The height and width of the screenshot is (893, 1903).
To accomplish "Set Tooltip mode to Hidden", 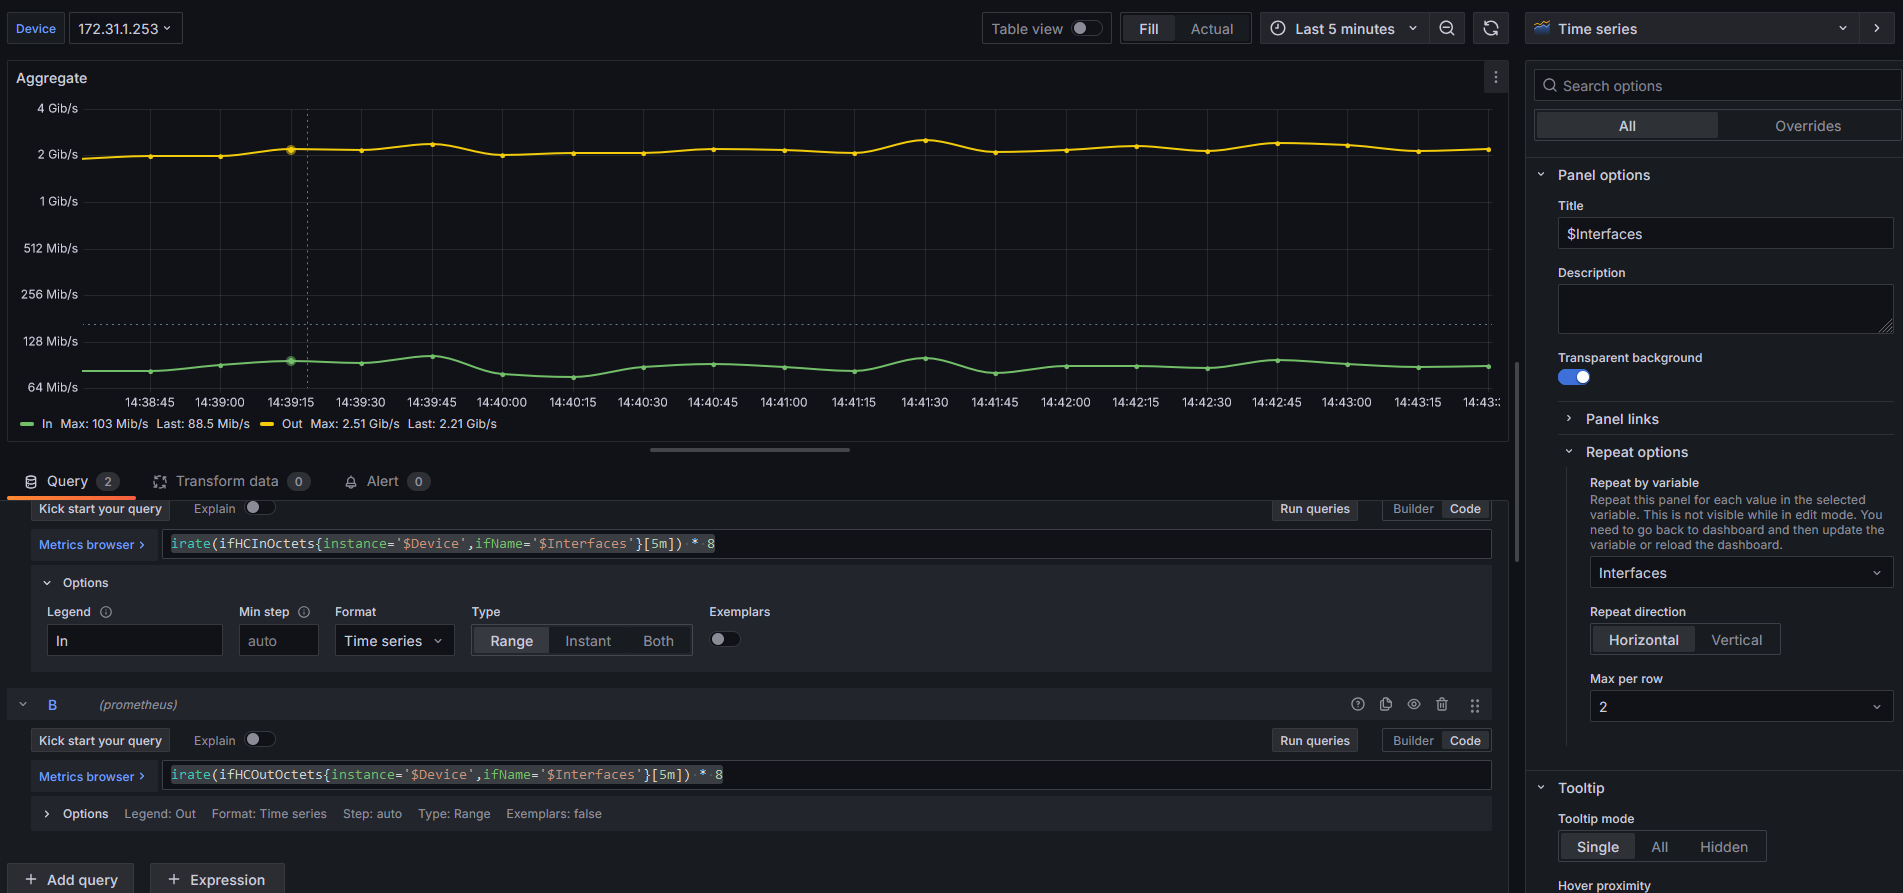I will tap(1724, 847).
